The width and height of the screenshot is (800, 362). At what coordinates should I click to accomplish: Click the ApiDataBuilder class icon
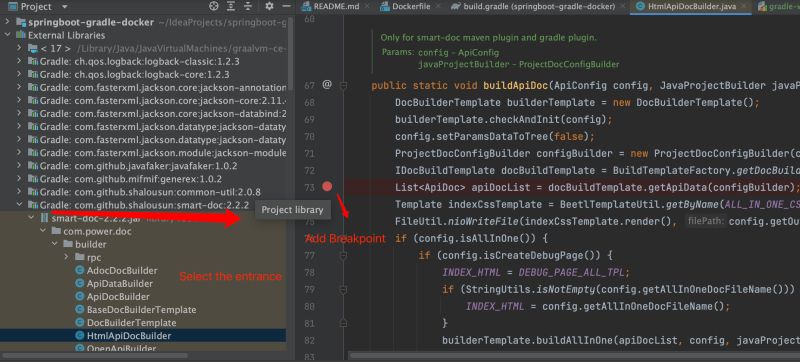[x=80, y=283]
